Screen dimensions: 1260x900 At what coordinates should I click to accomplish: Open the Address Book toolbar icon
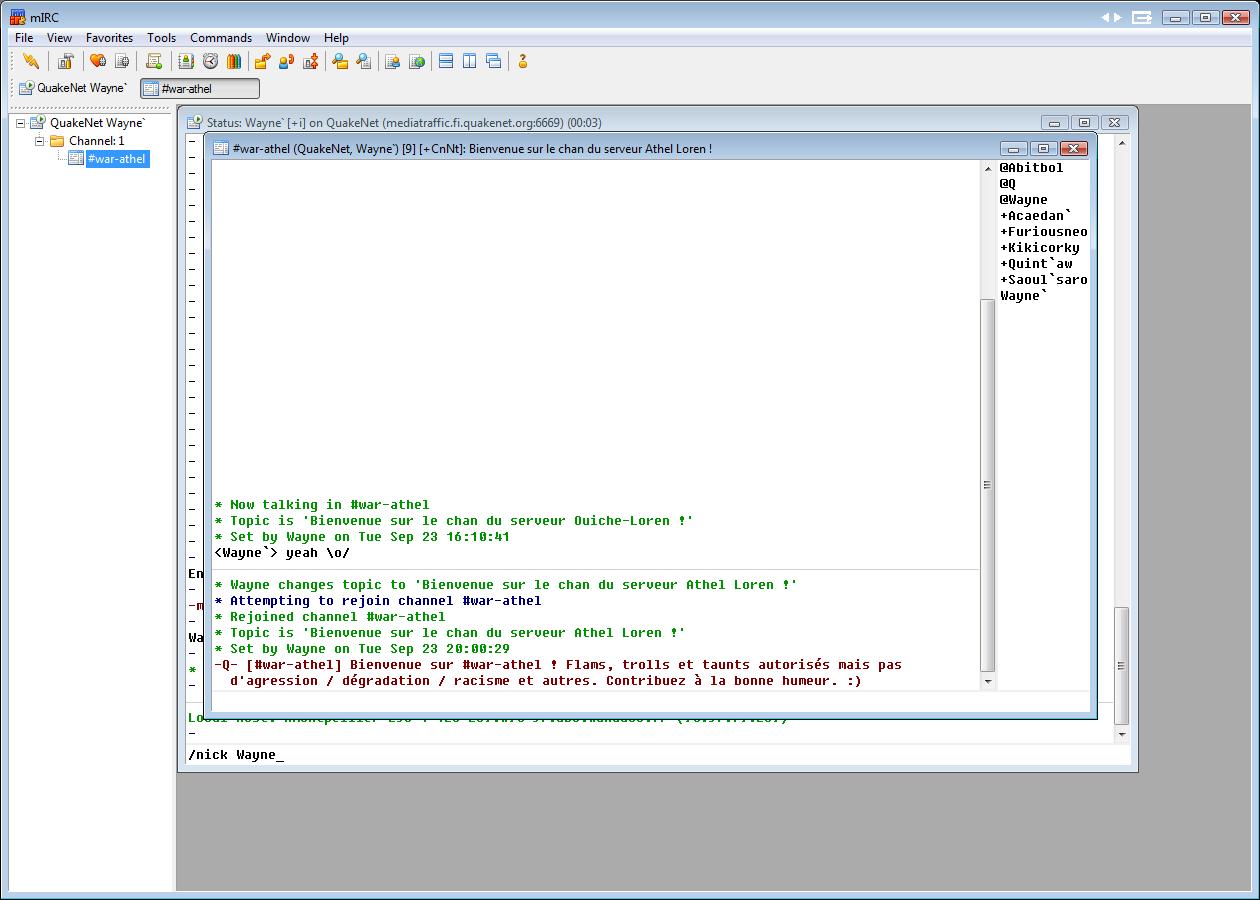tap(186, 61)
